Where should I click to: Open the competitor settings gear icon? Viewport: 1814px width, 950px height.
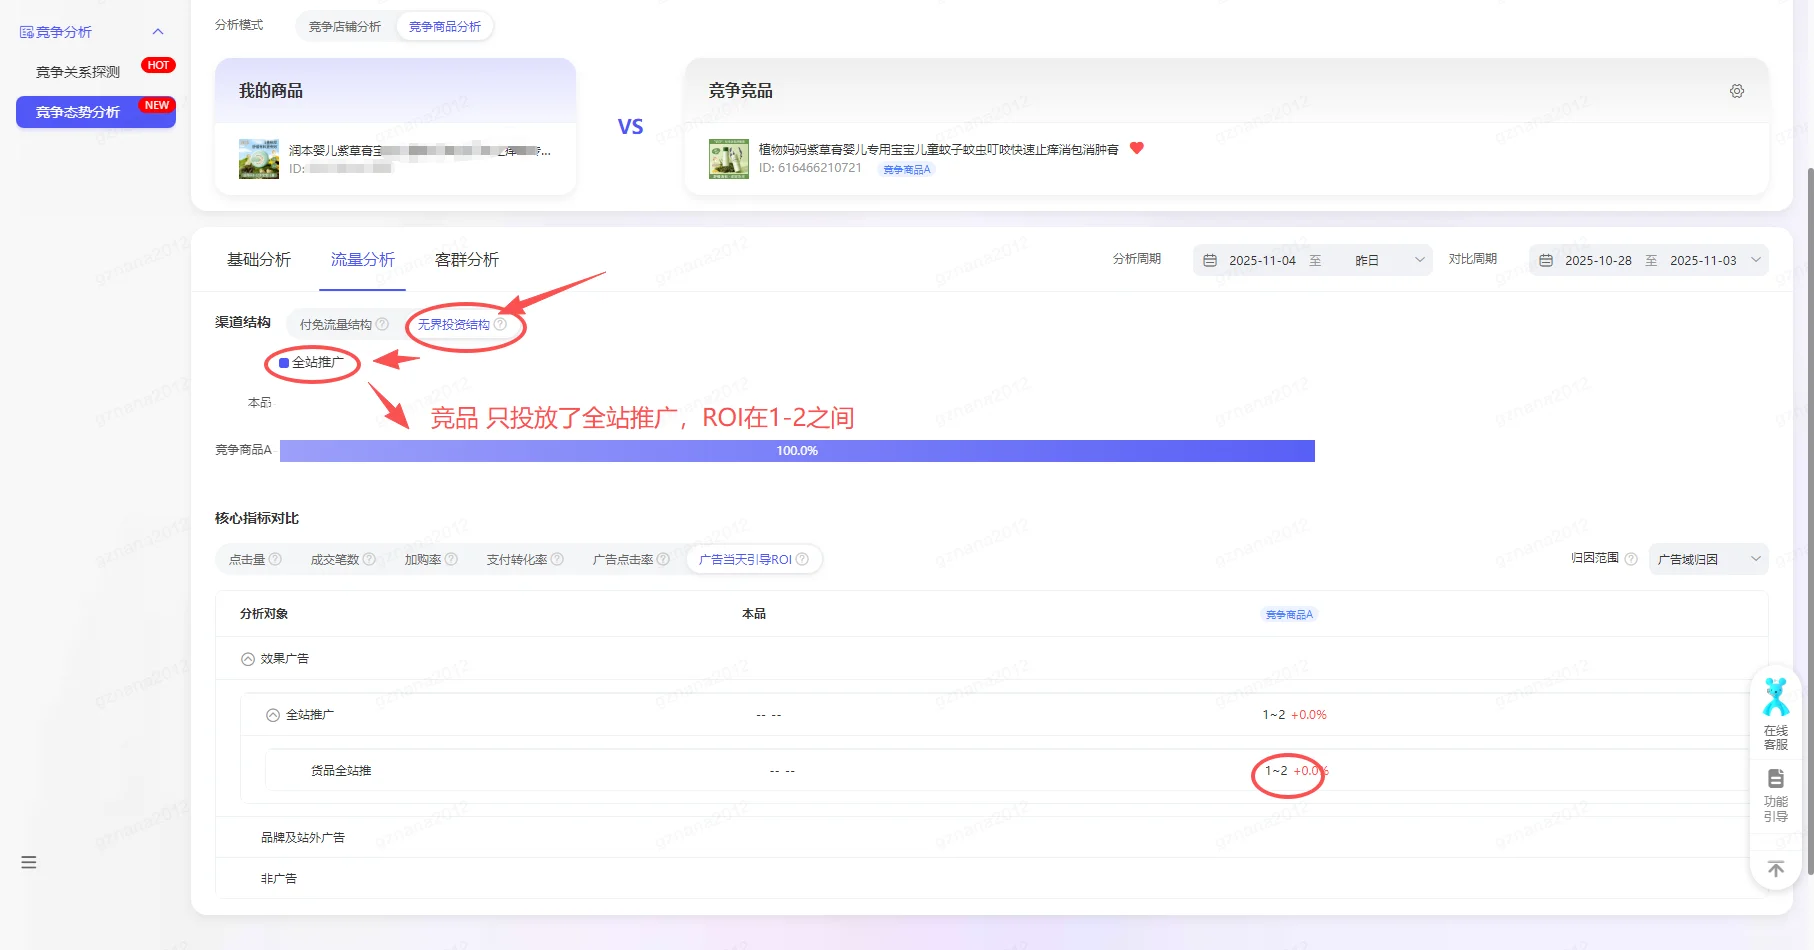coord(1737,91)
